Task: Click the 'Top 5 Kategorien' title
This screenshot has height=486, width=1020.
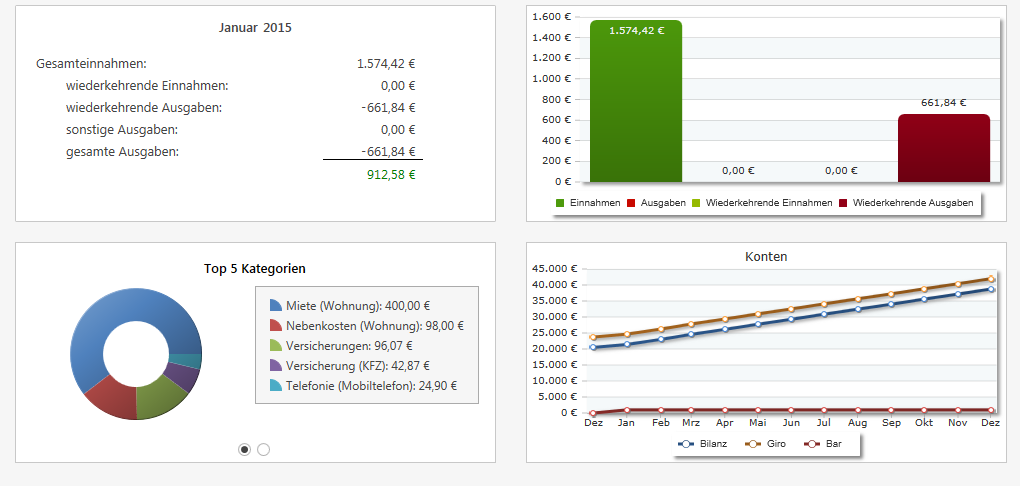Action: pos(255,268)
